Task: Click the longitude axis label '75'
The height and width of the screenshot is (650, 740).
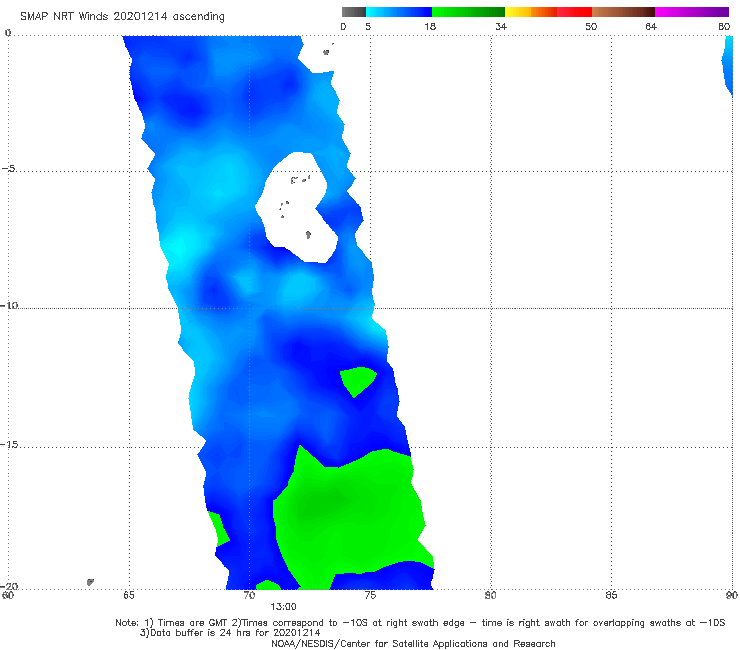Action: point(370,595)
